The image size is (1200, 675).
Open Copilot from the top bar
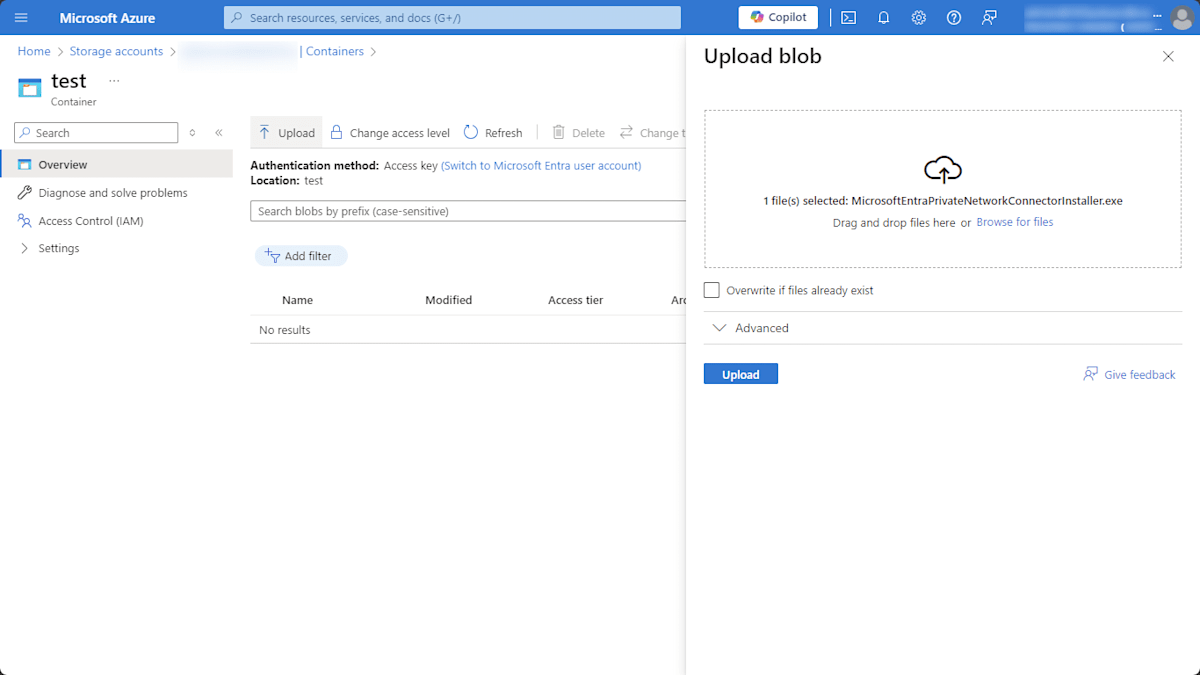click(x=778, y=17)
